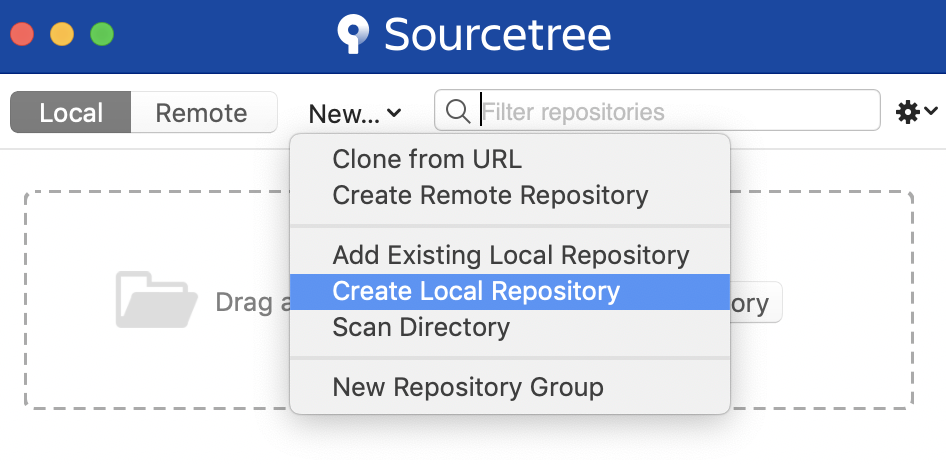
Task: Select Create Local Repository
Action: pos(510,291)
